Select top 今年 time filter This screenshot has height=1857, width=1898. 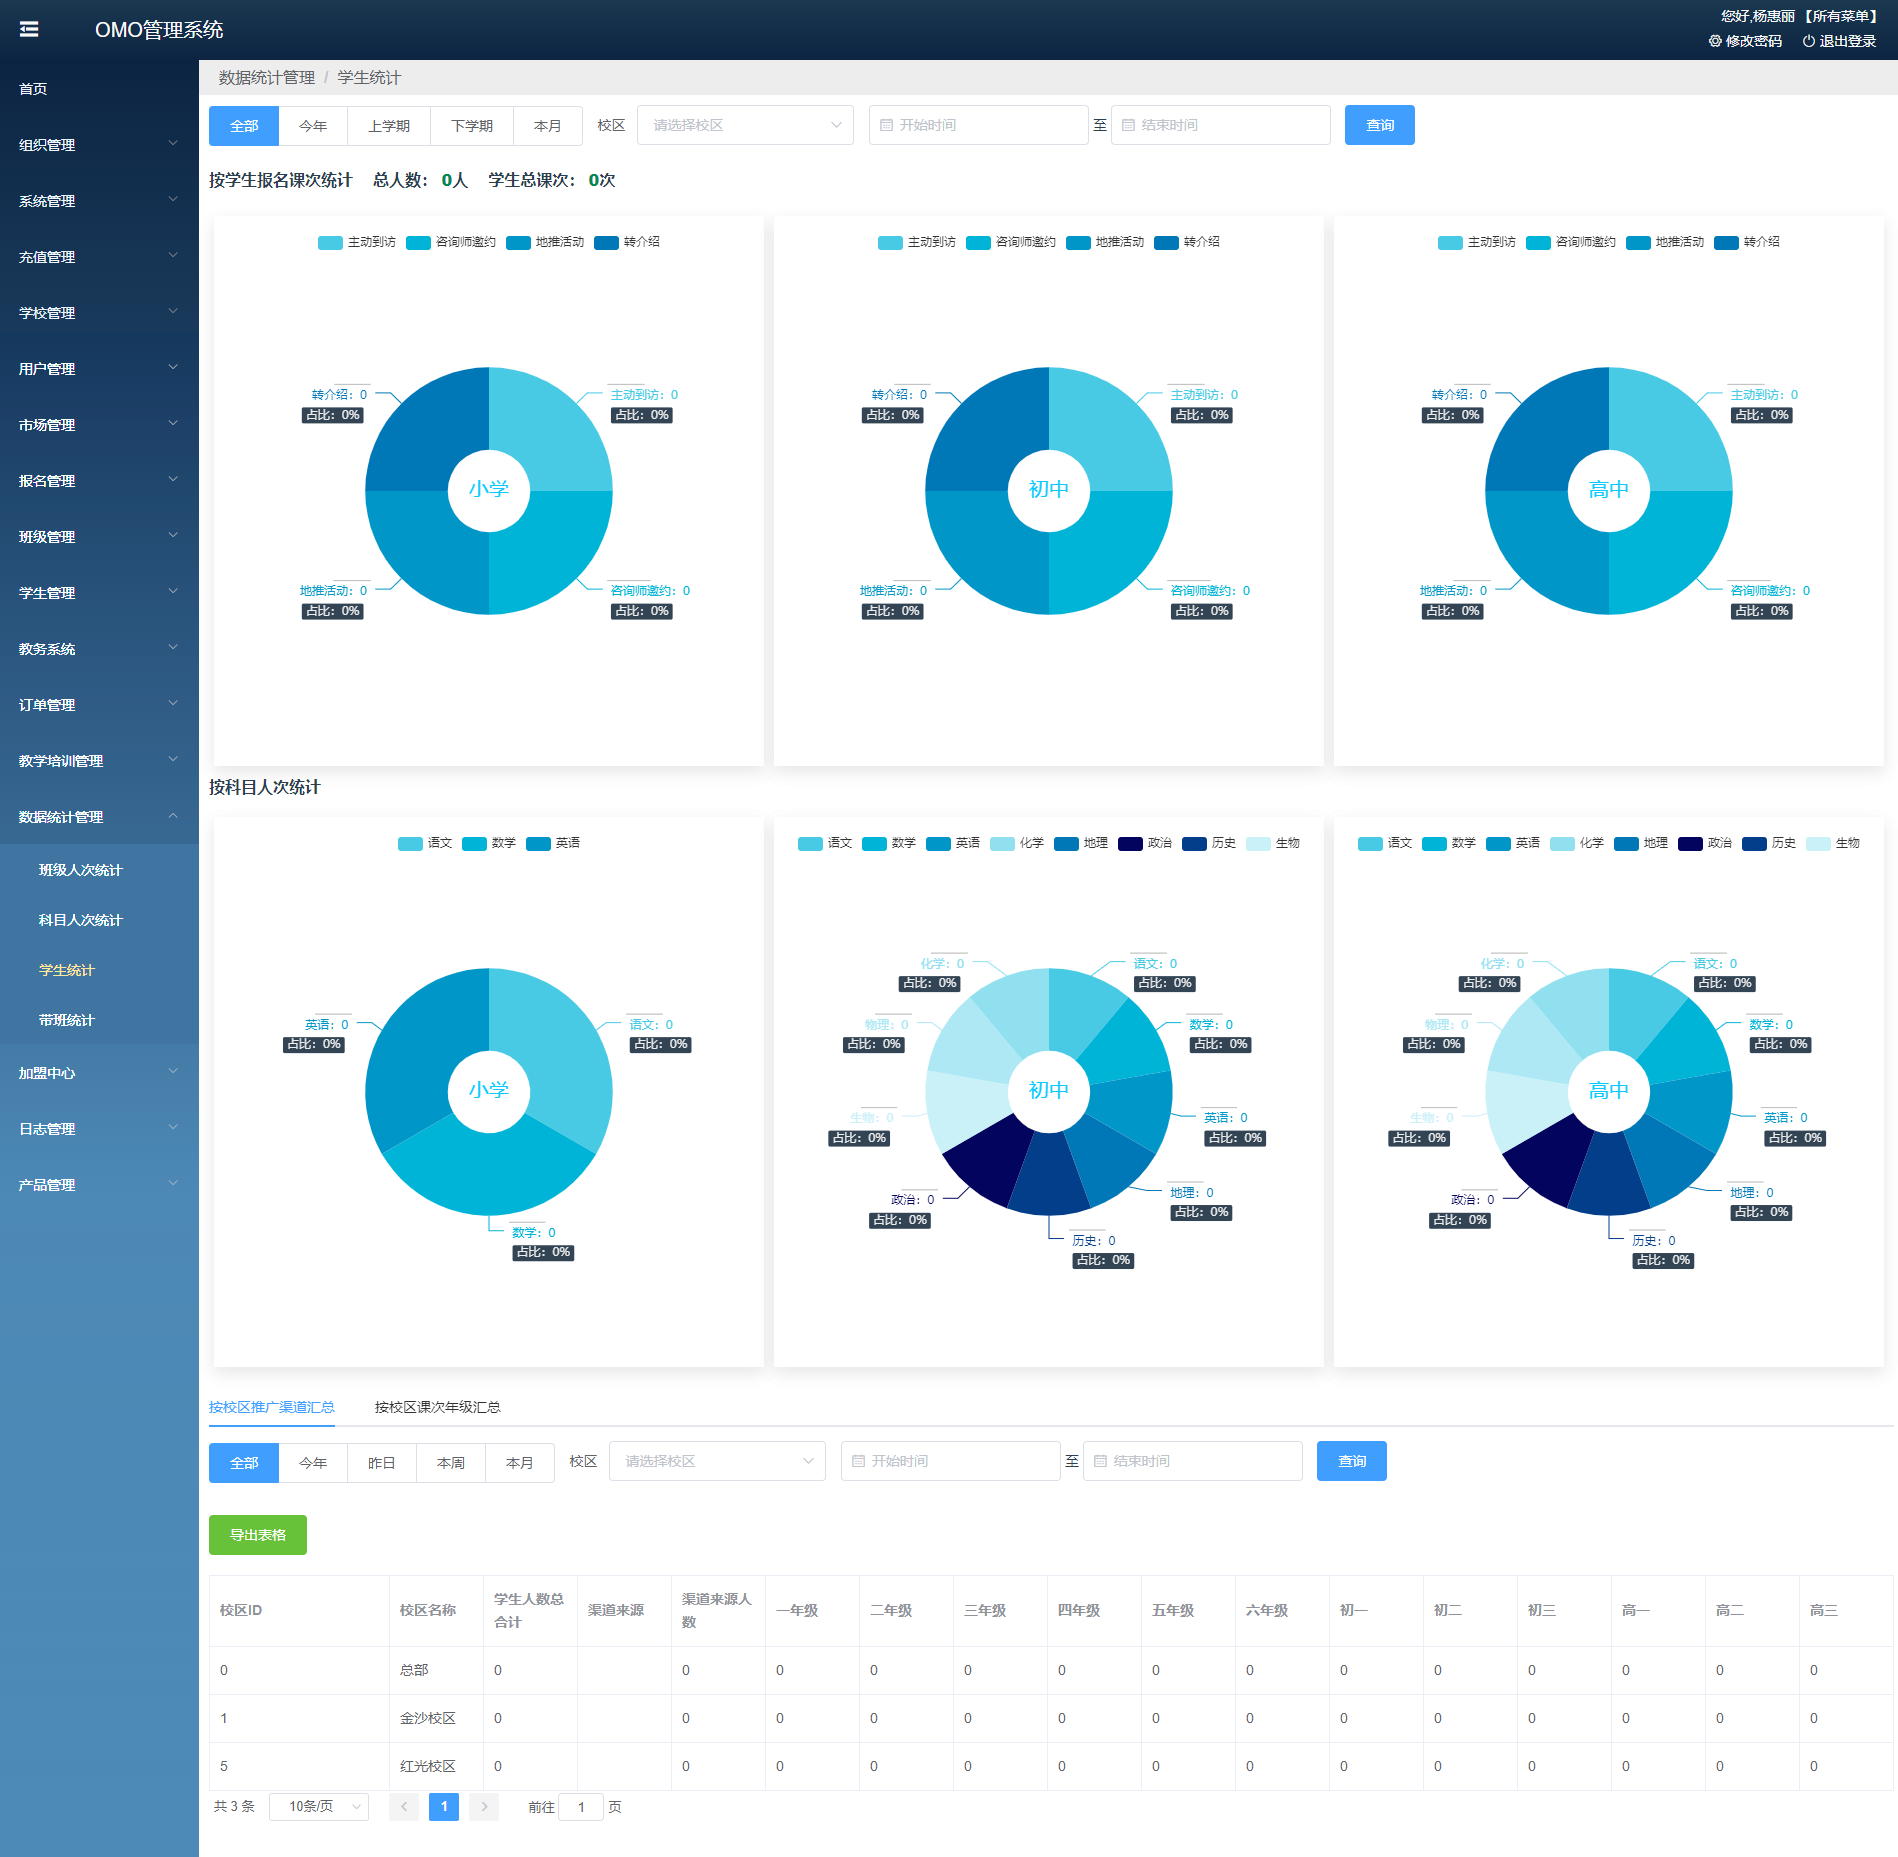coord(313,126)
